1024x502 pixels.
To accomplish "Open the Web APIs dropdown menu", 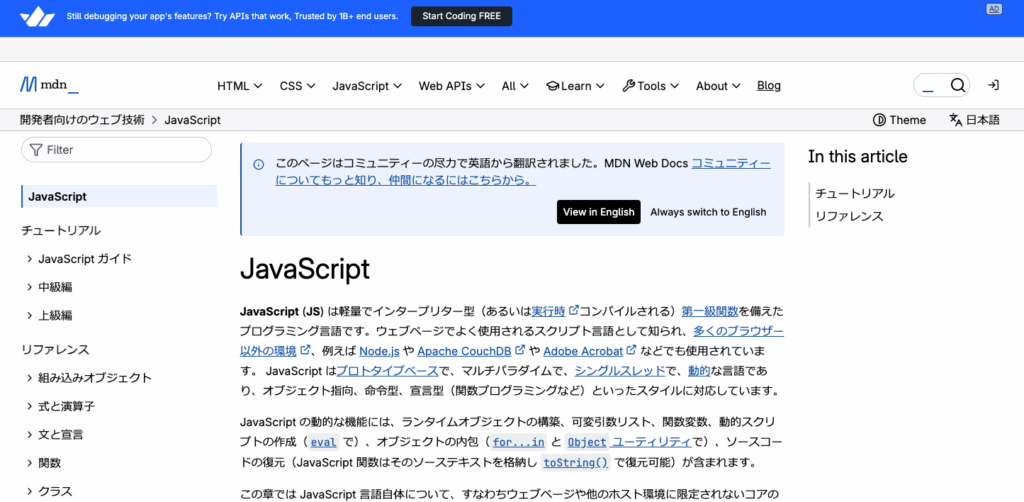I will coord(451,86).
